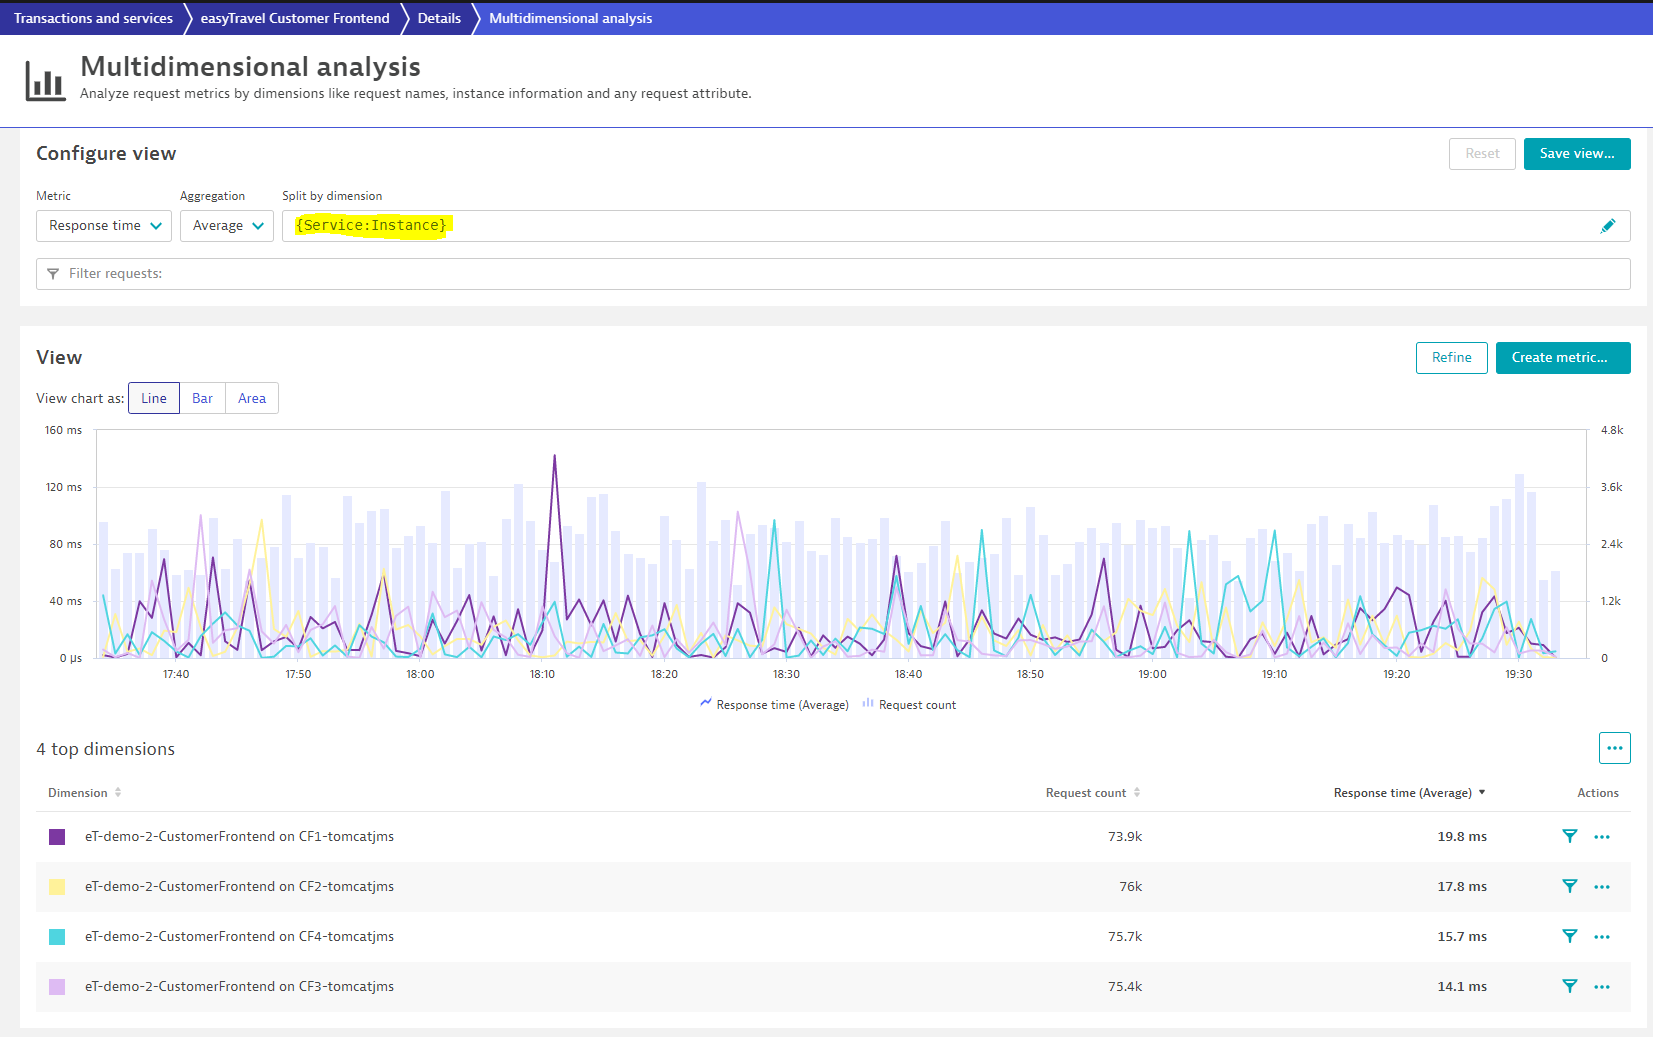The width and height of the screenshot is (1653, 1037).
Task: Click the Filter requests input field
Action: pyautogui.click(x=833, y=274)
